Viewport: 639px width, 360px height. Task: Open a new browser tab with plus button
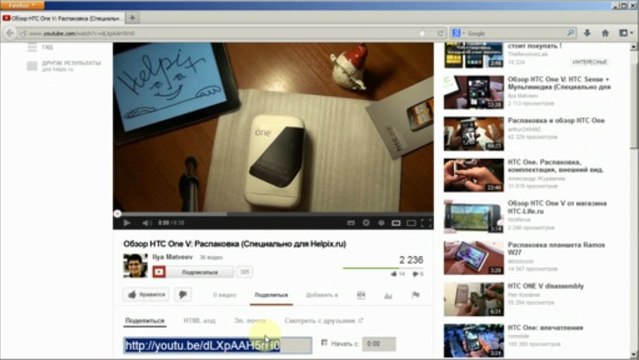click(132, 18)
